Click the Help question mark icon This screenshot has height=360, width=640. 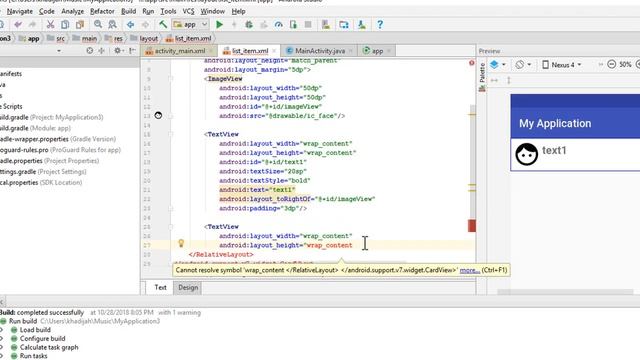380,24
